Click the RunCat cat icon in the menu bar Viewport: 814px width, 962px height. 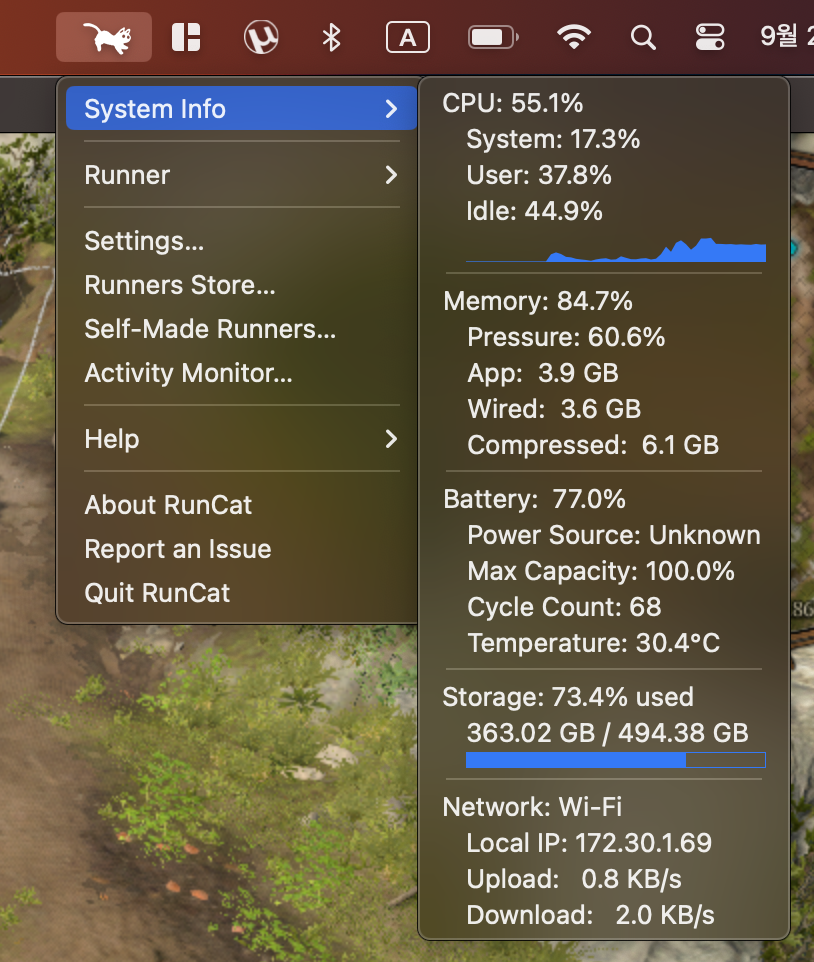click(x=103, y=37)
